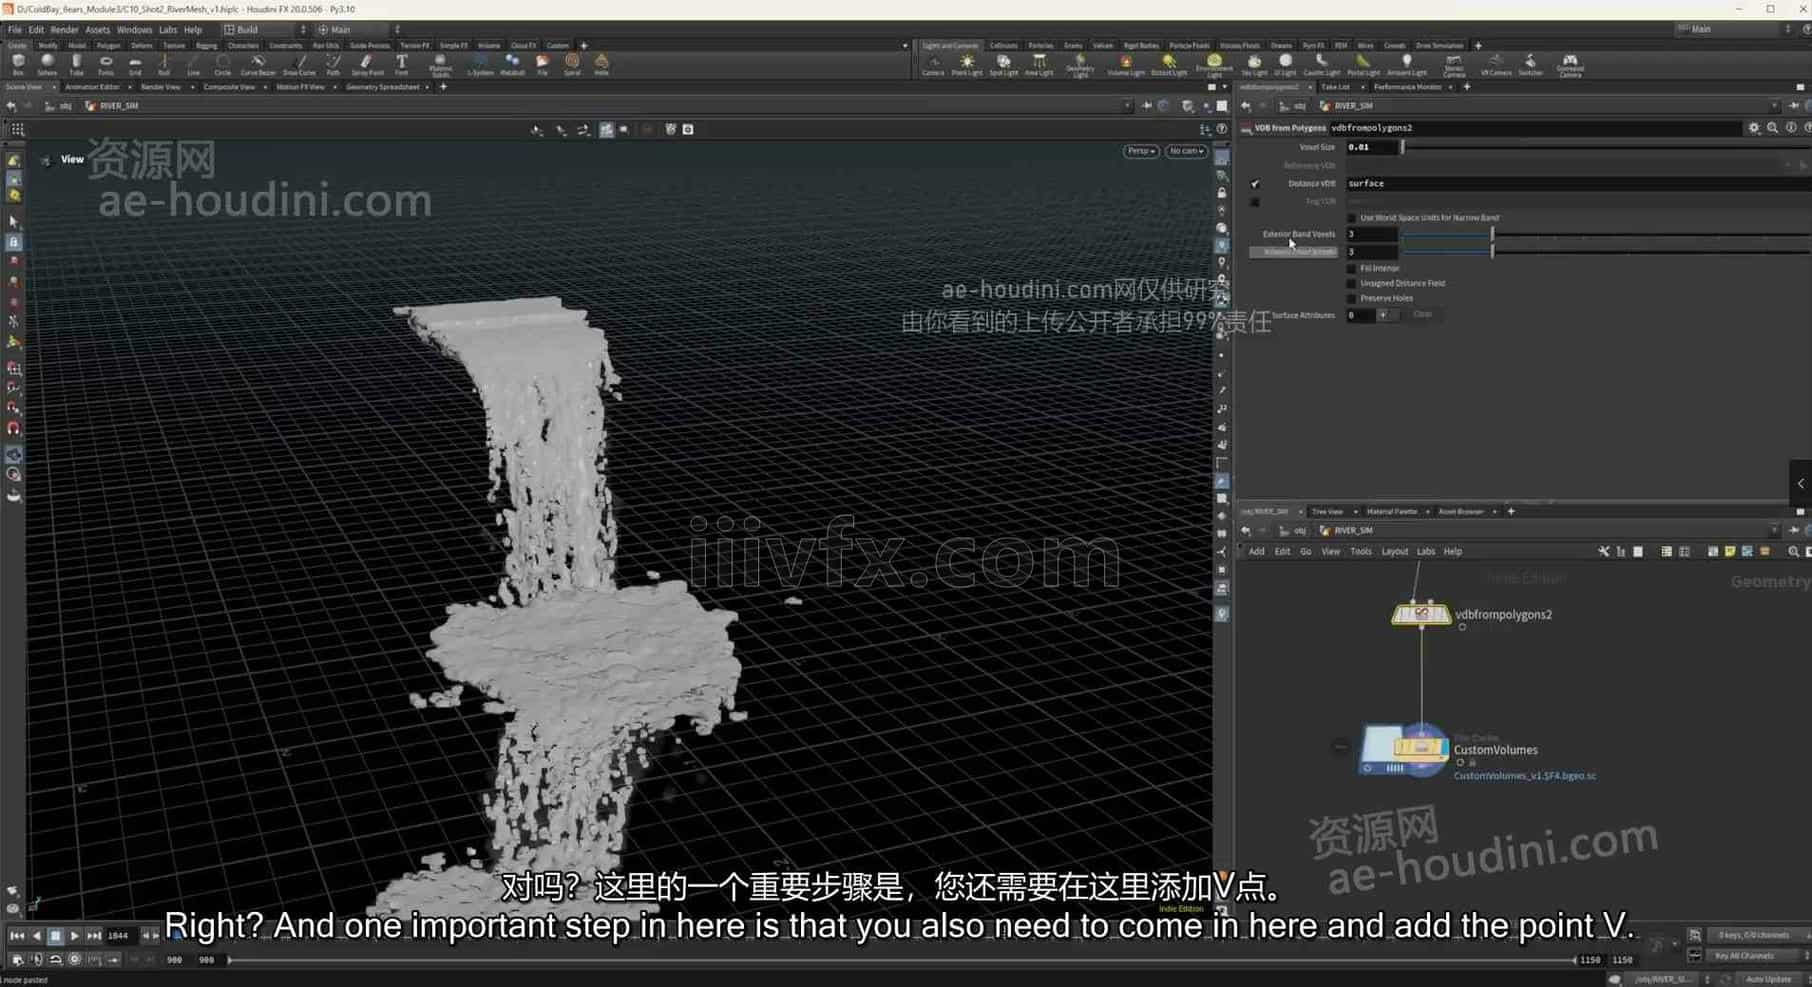Enable the Fill Interior checkbox
This screenshot has height=987, width=1812.
tap(1352, 268)
